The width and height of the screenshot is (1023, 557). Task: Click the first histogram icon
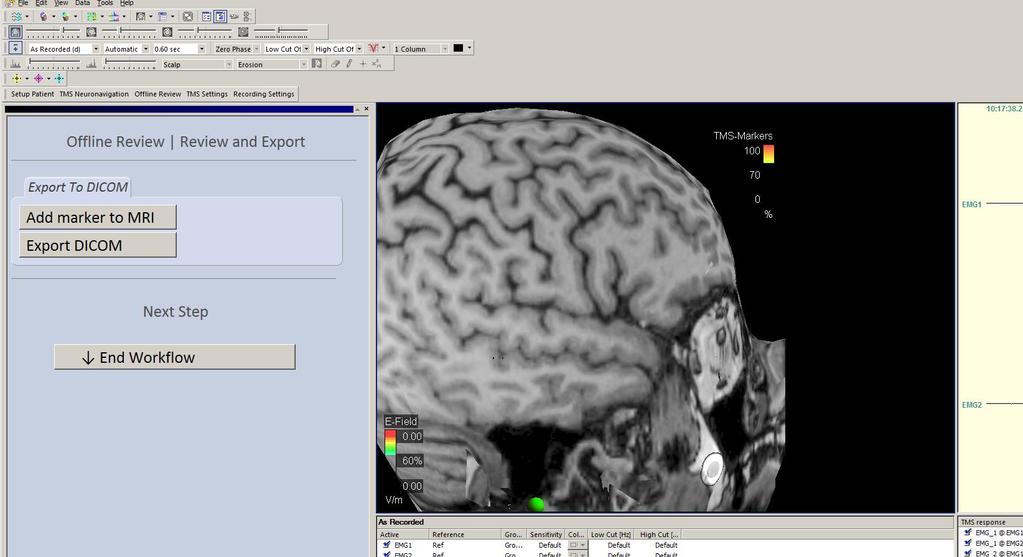pyautogui.click(x=16, y=64)
